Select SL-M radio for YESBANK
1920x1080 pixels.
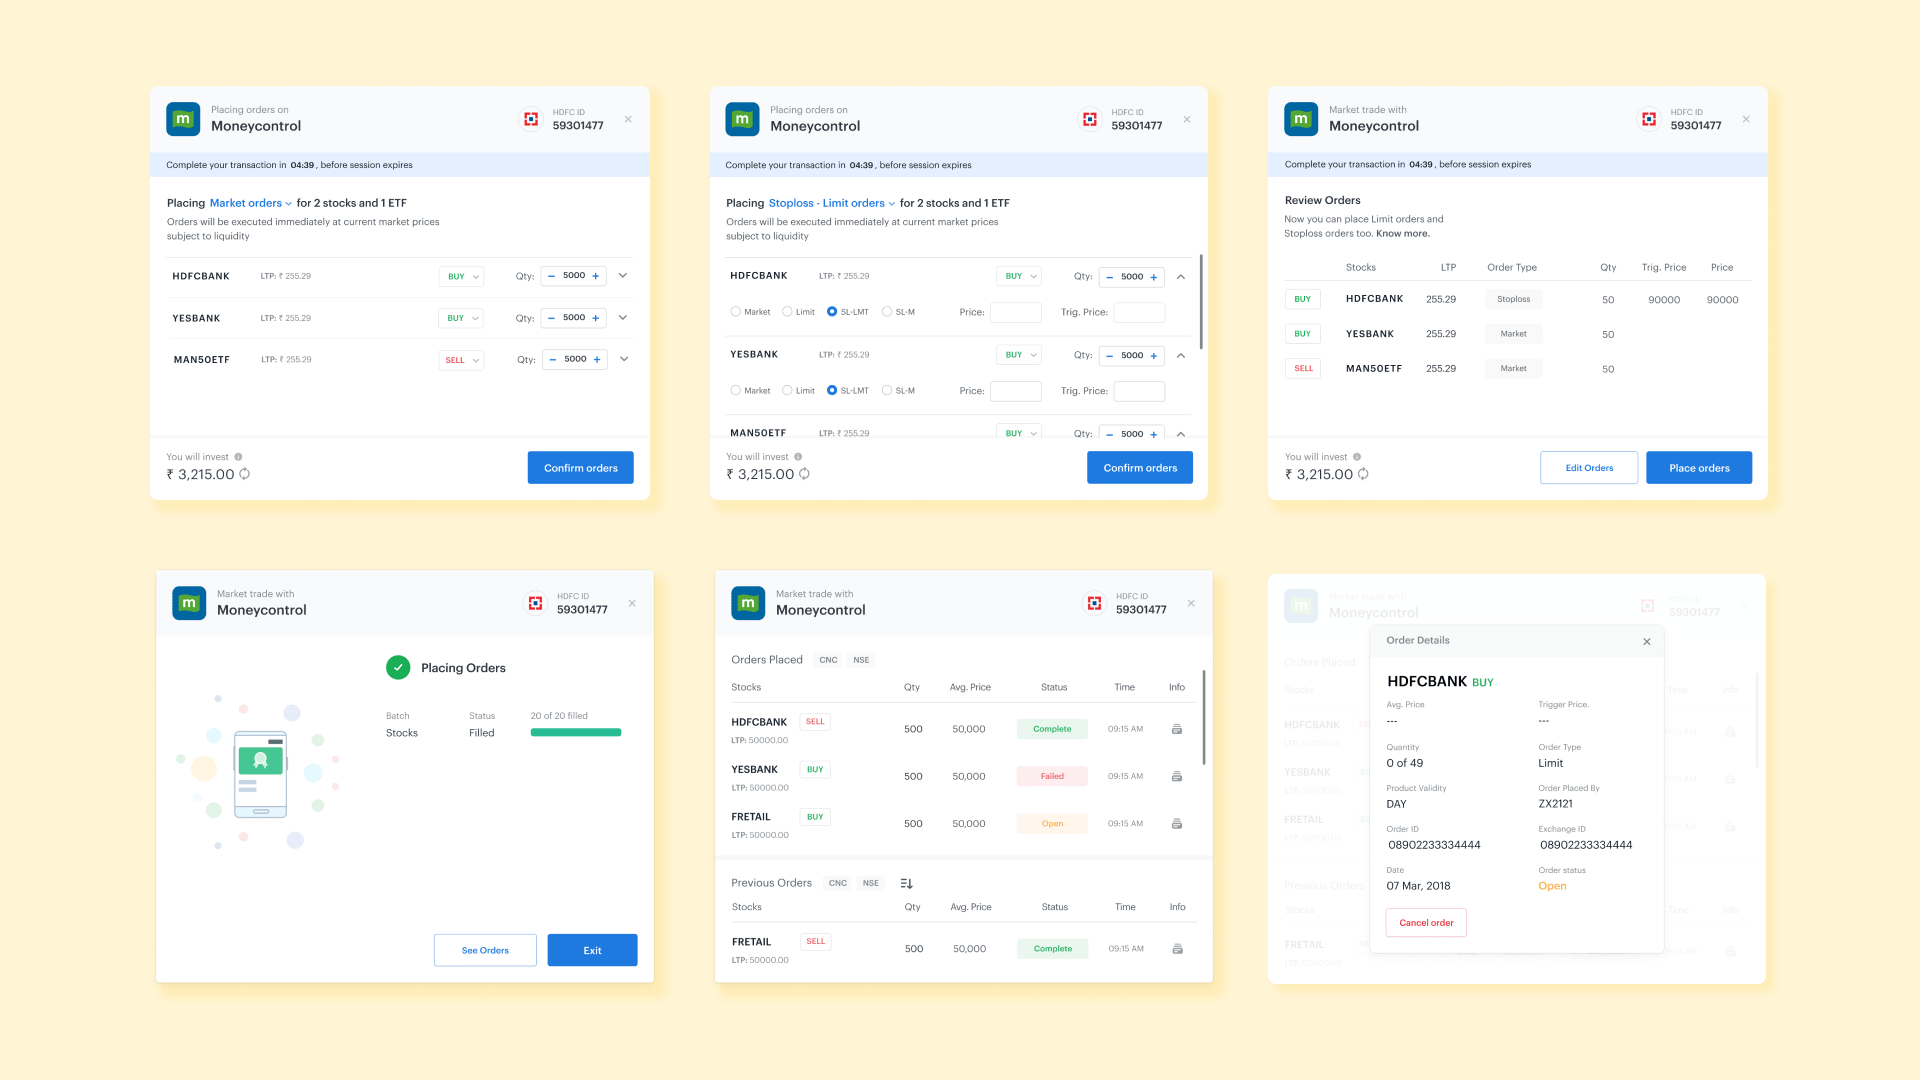[887, 391]
